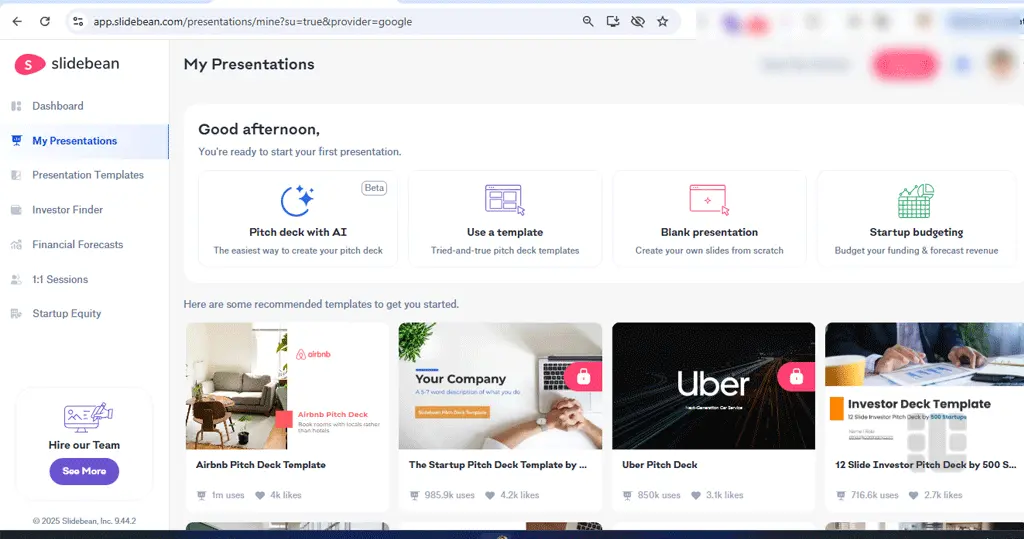Click the lock icon on Uber Pitch Deck
This screenshot has width=1024, height=539.
coord(796,377)
